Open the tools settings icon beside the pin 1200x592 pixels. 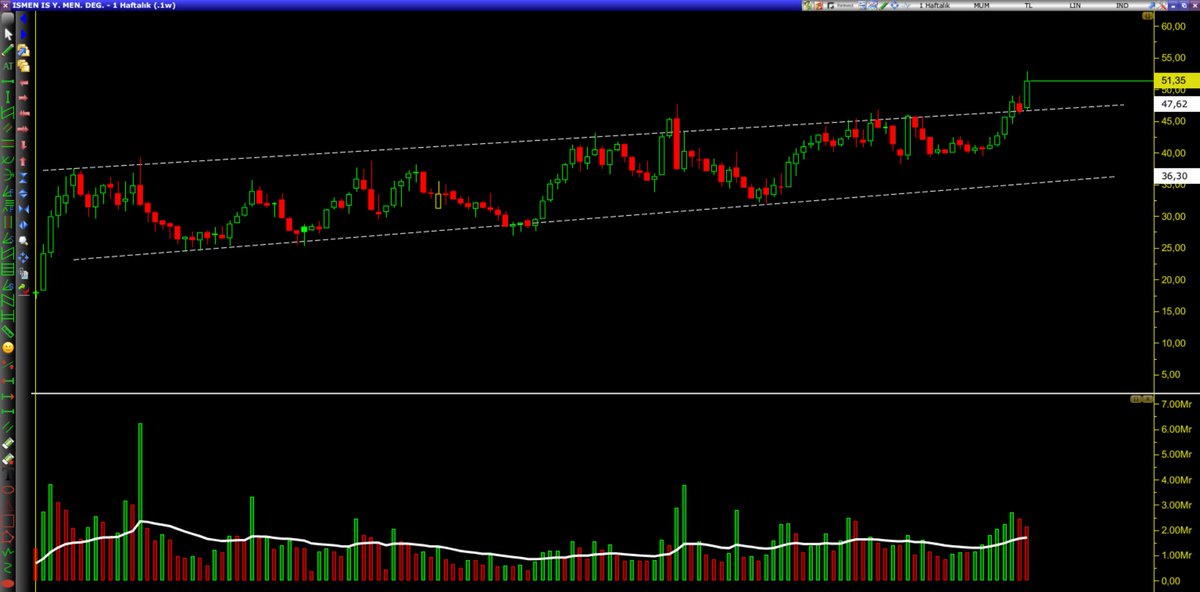pyautogui.click(x=1163, y=5)
